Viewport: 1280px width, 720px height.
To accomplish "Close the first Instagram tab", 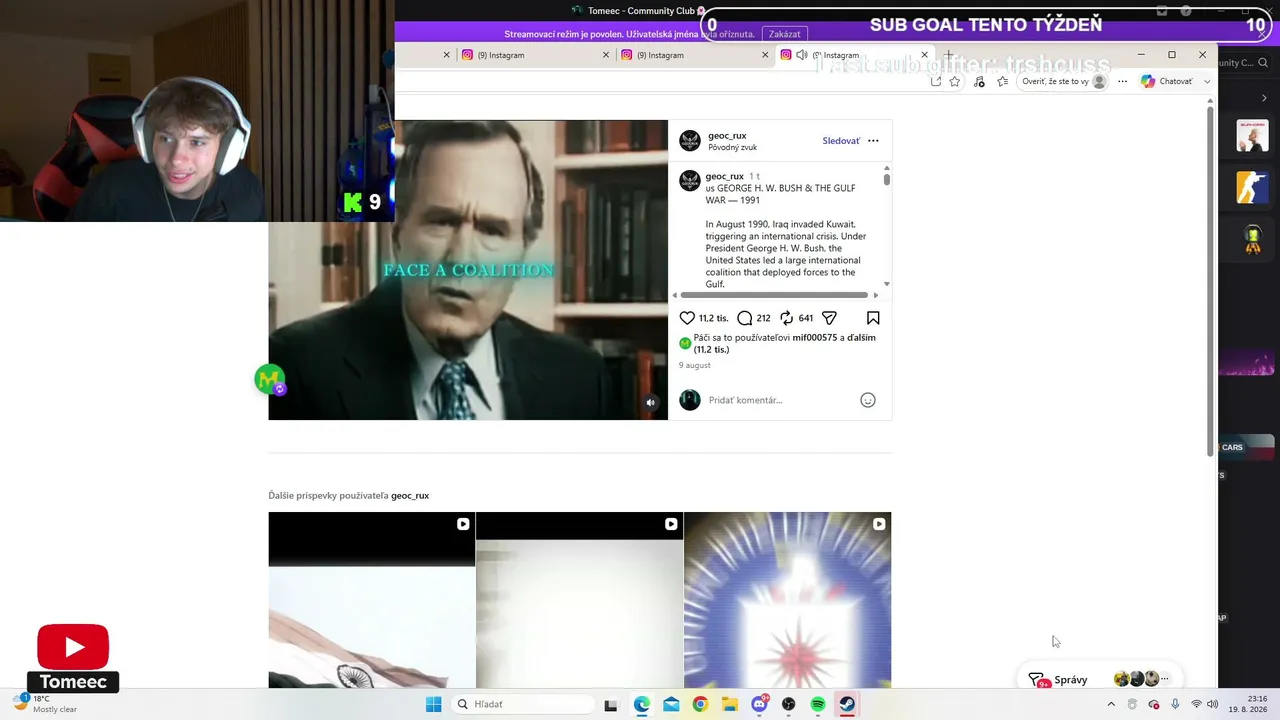I will (x=606, y=55).
